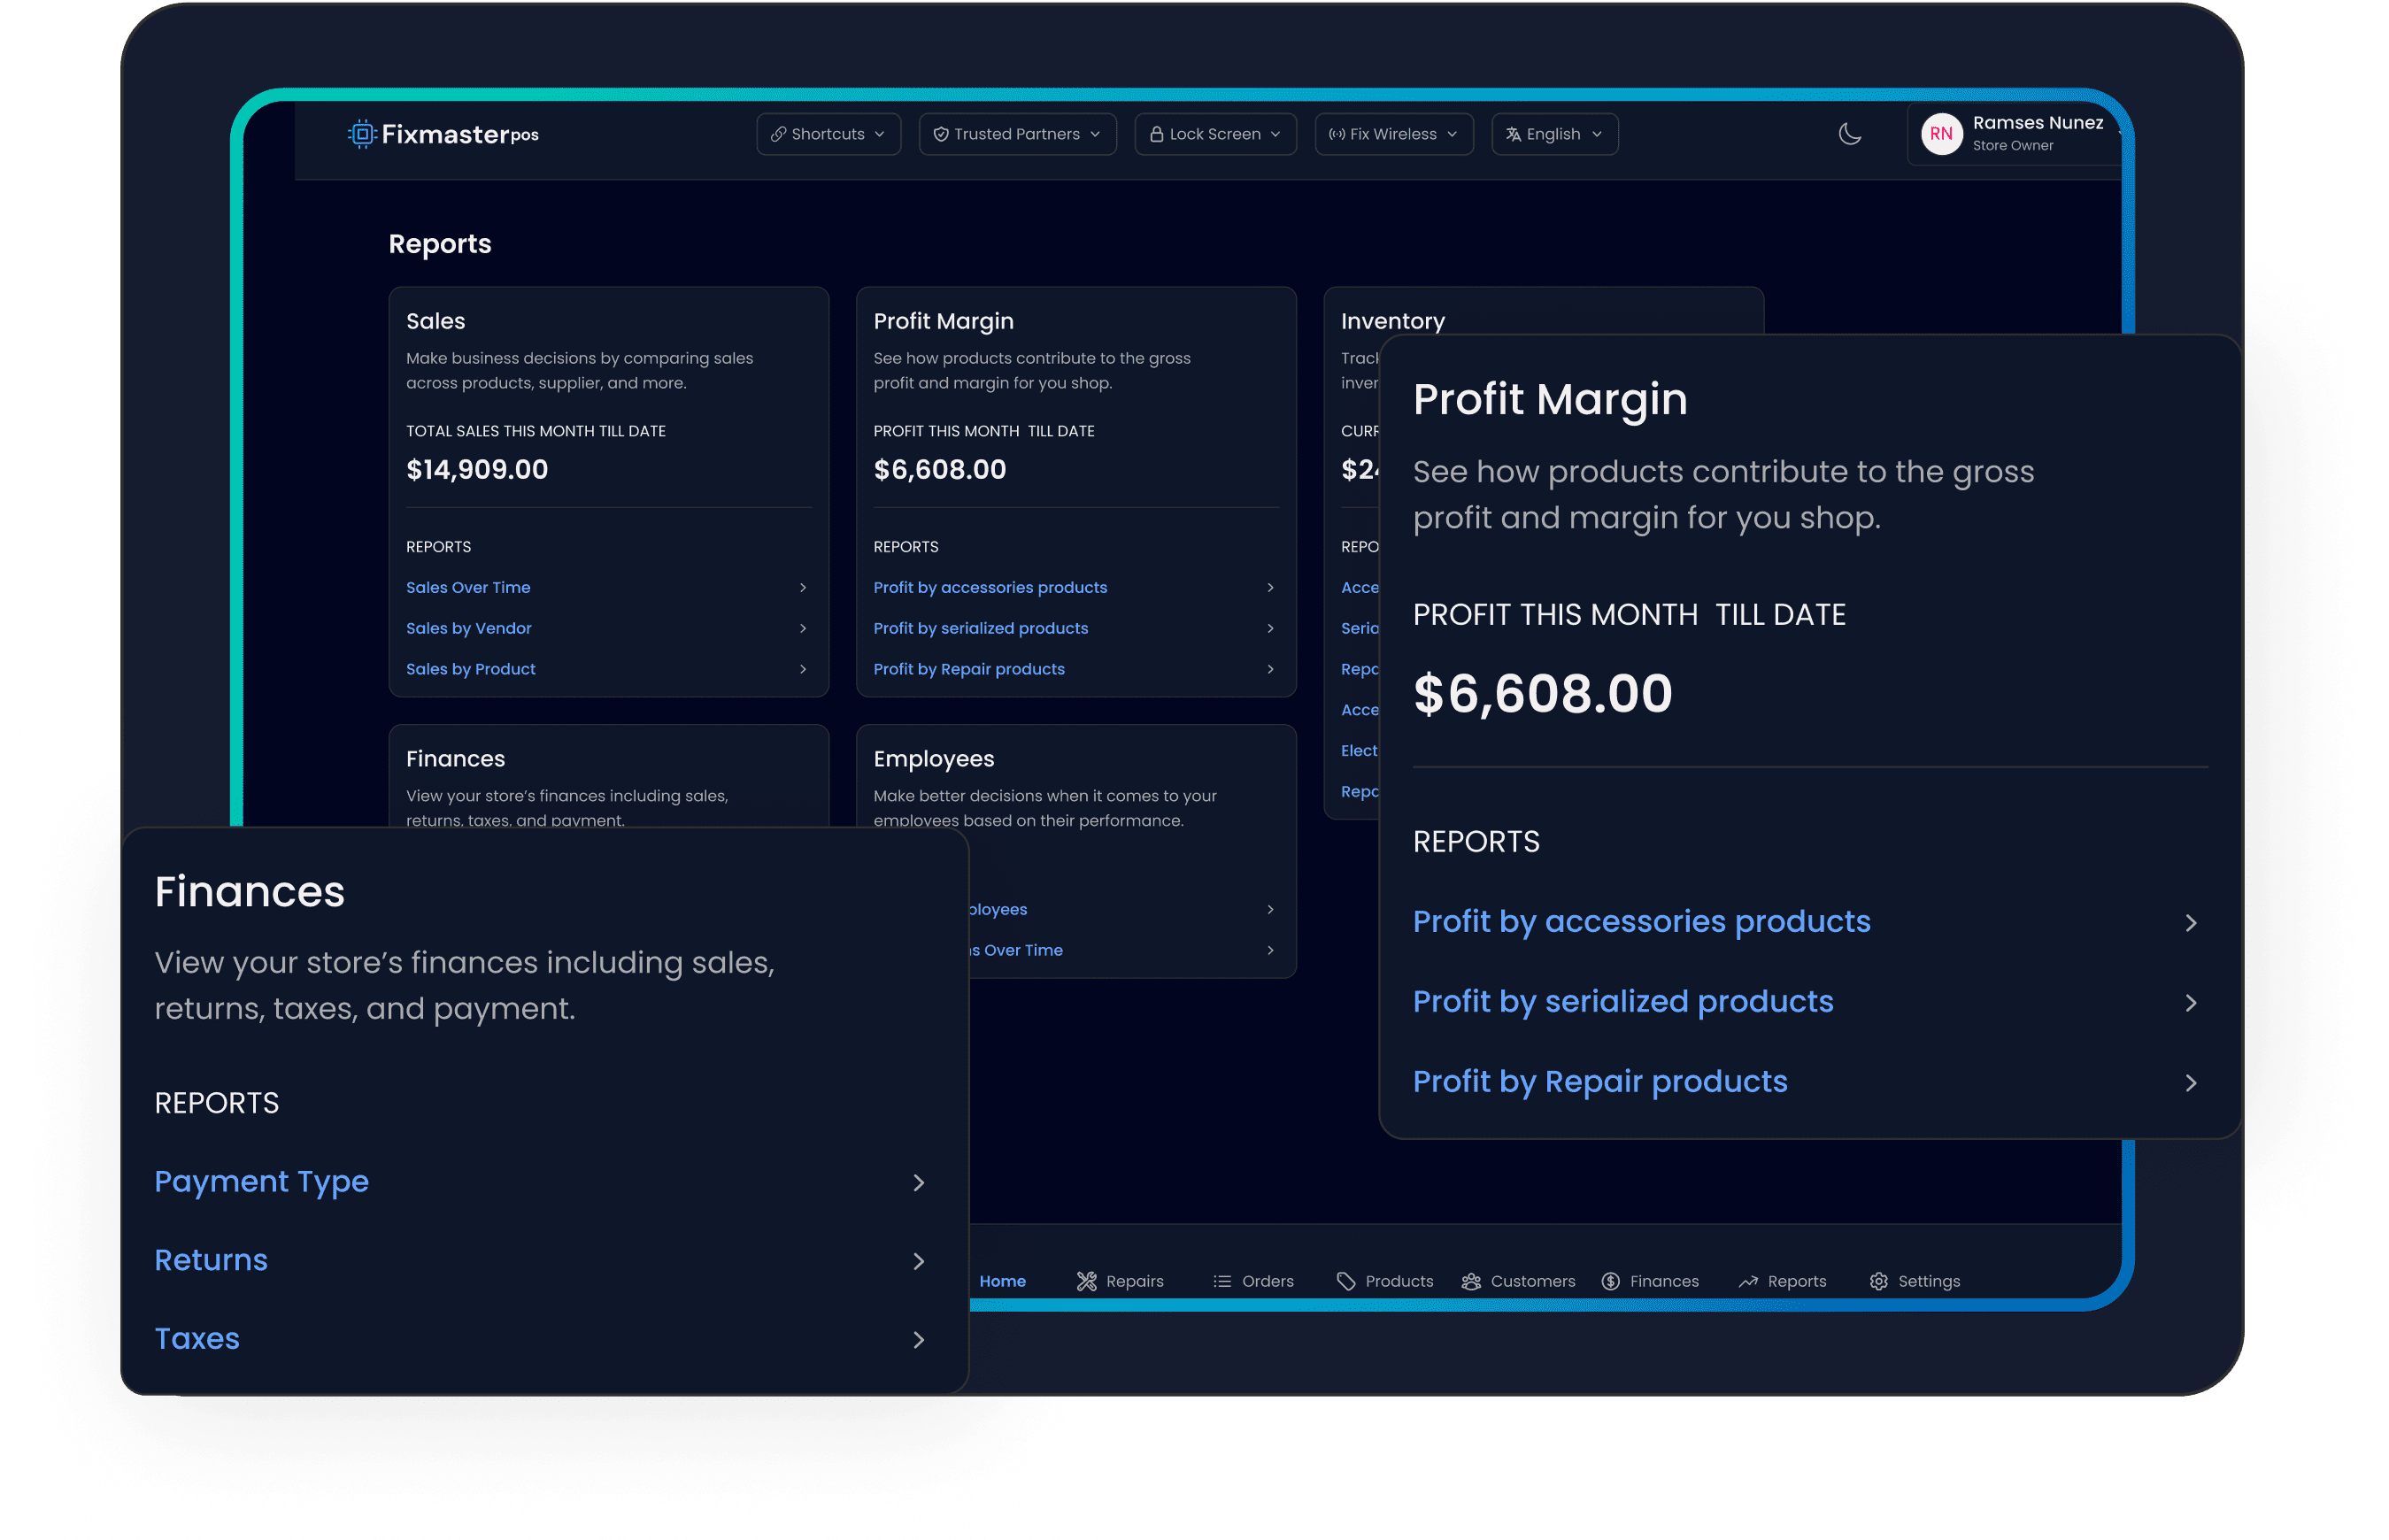
Task: Open the Profit by serialized products report in the large card
Action: point(1623,1001)
